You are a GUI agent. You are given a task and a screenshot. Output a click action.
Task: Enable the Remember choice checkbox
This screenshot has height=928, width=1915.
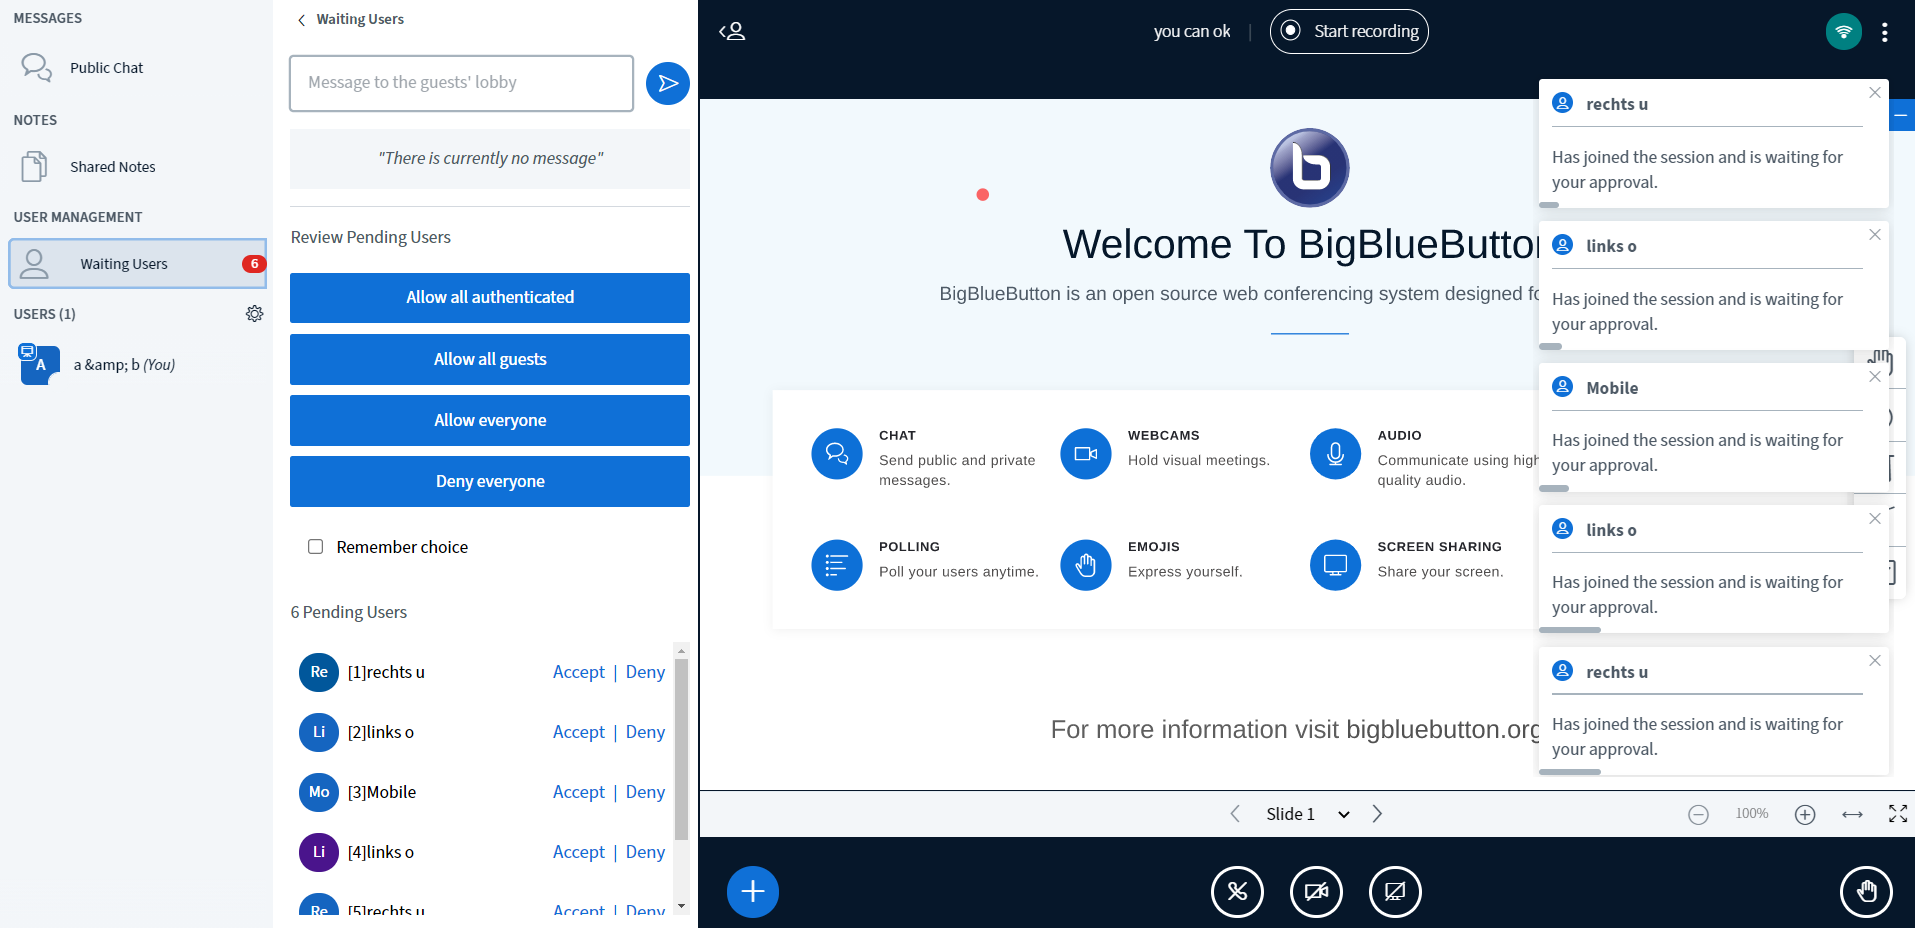point(316,547)
